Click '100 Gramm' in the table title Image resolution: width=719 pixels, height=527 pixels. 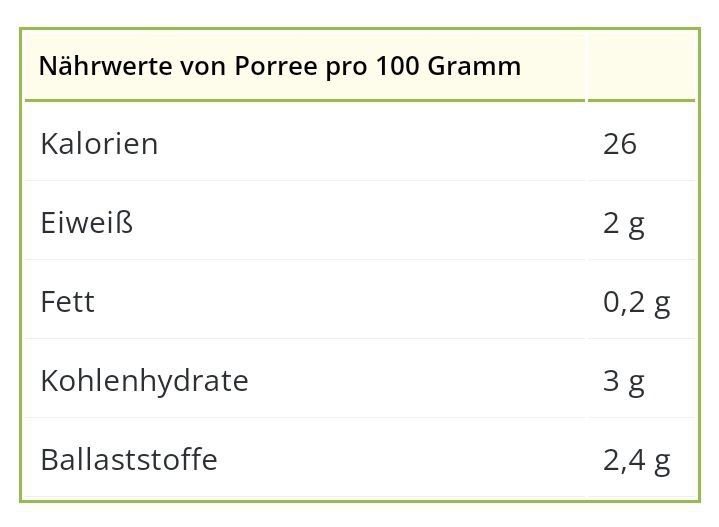coord(448,67)
